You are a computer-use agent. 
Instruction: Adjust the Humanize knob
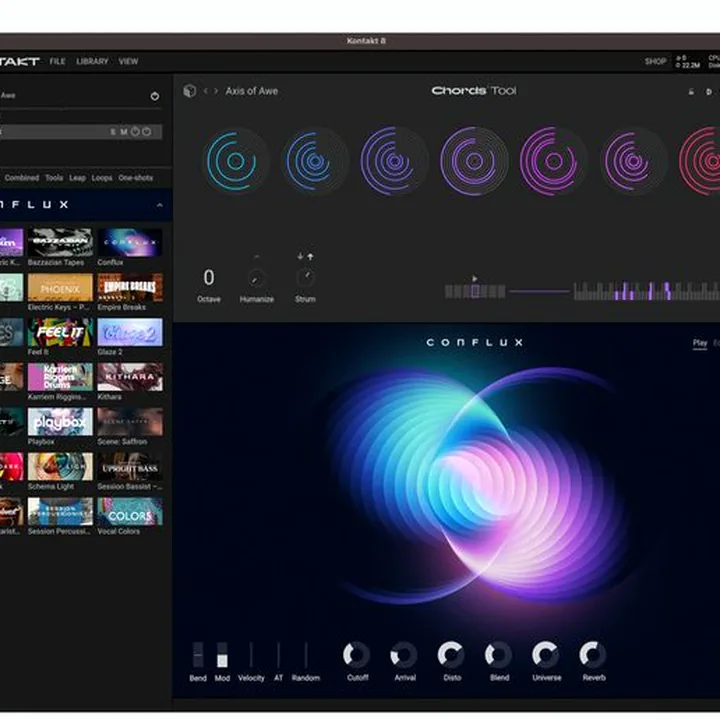256,278
